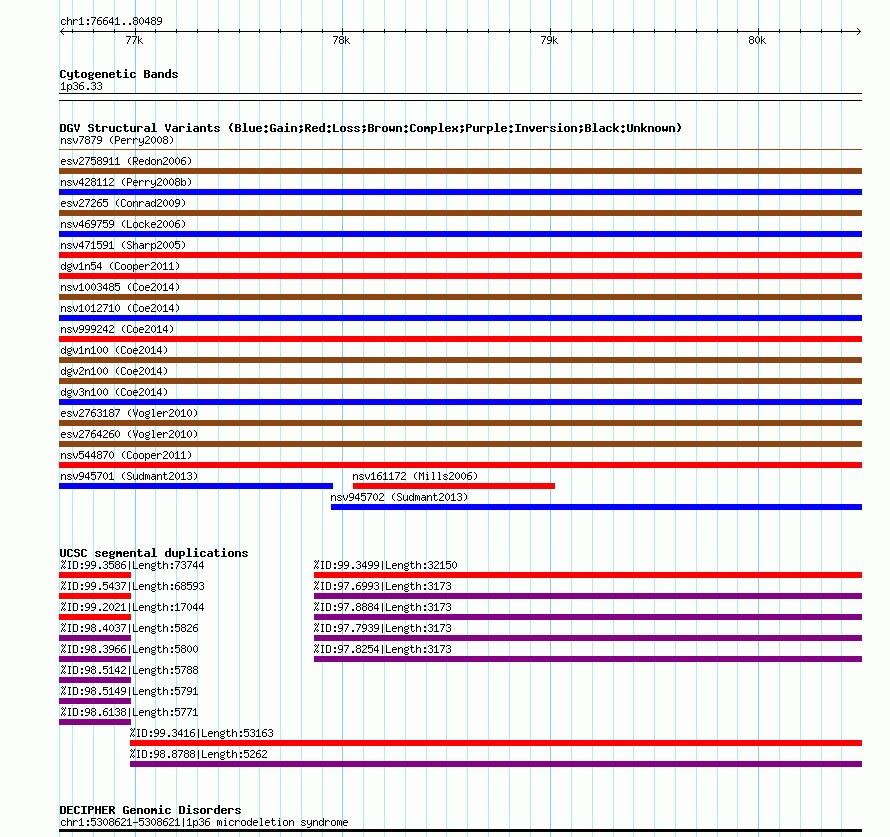
Task: Click the %ID:97.7939|Length:3173 duplication label
Action: (383, 628)
